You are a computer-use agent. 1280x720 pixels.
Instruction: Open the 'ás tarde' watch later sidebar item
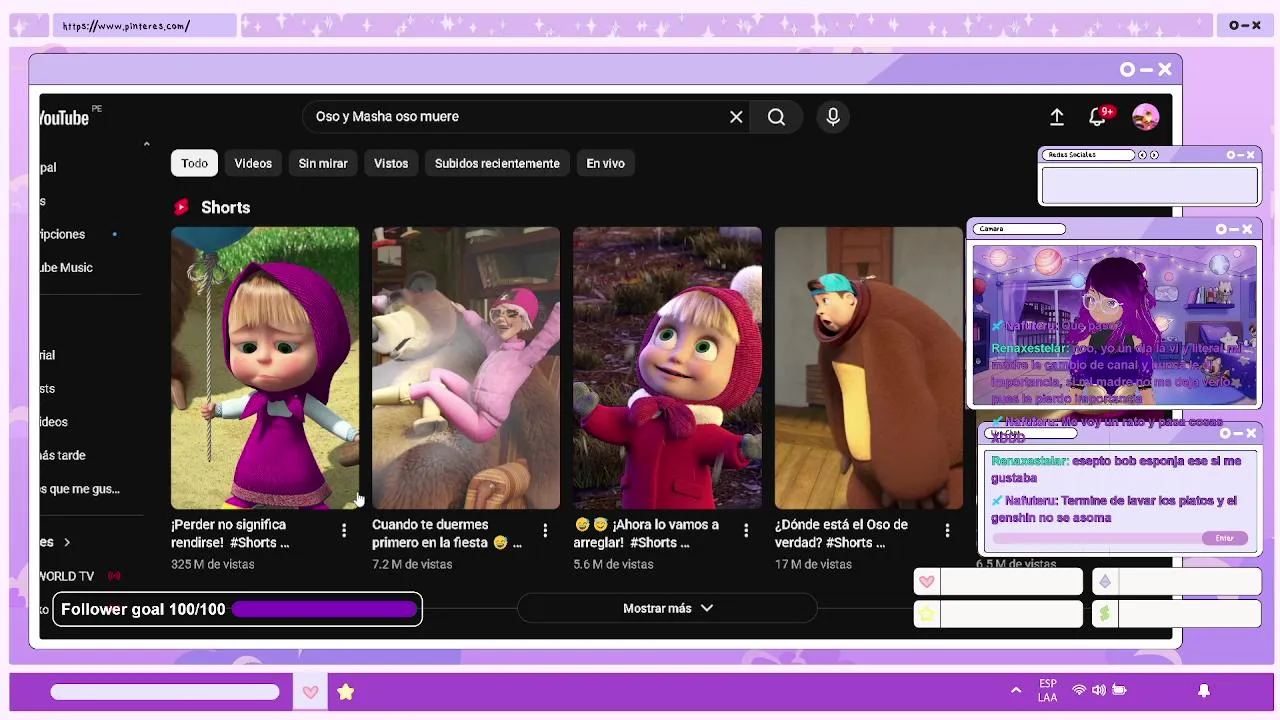pyautogui.click(x=63, y=455)
